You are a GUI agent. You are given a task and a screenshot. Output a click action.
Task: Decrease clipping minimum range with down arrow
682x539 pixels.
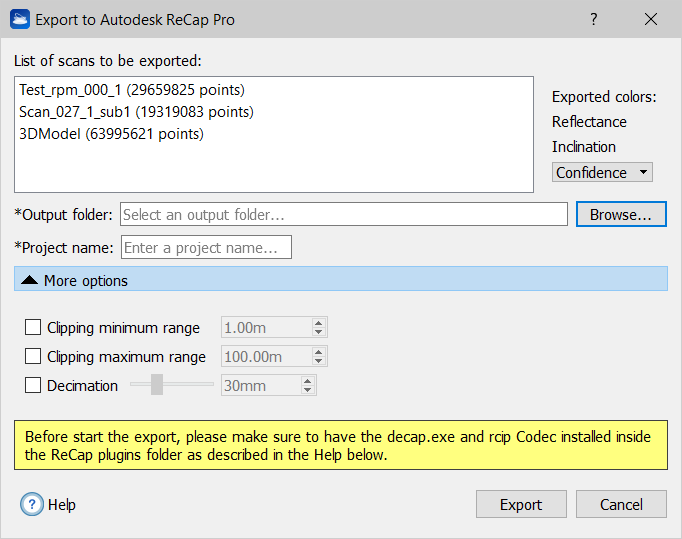coord(318,332)
